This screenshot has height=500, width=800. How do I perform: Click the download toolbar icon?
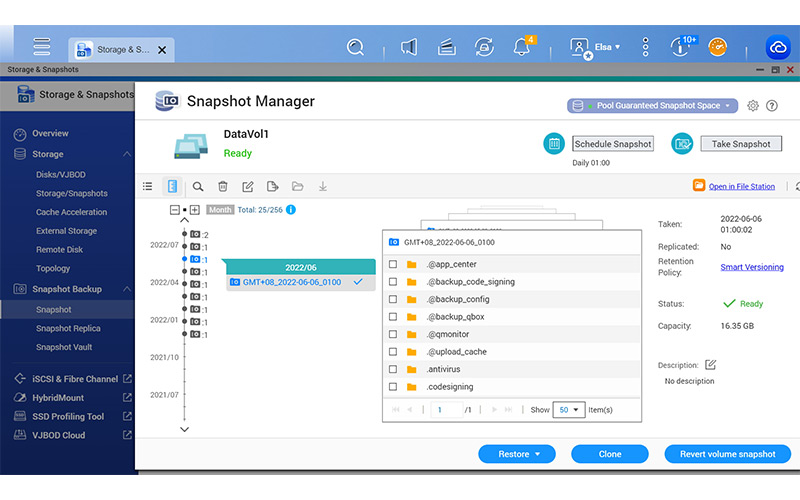tap(322, 187)
